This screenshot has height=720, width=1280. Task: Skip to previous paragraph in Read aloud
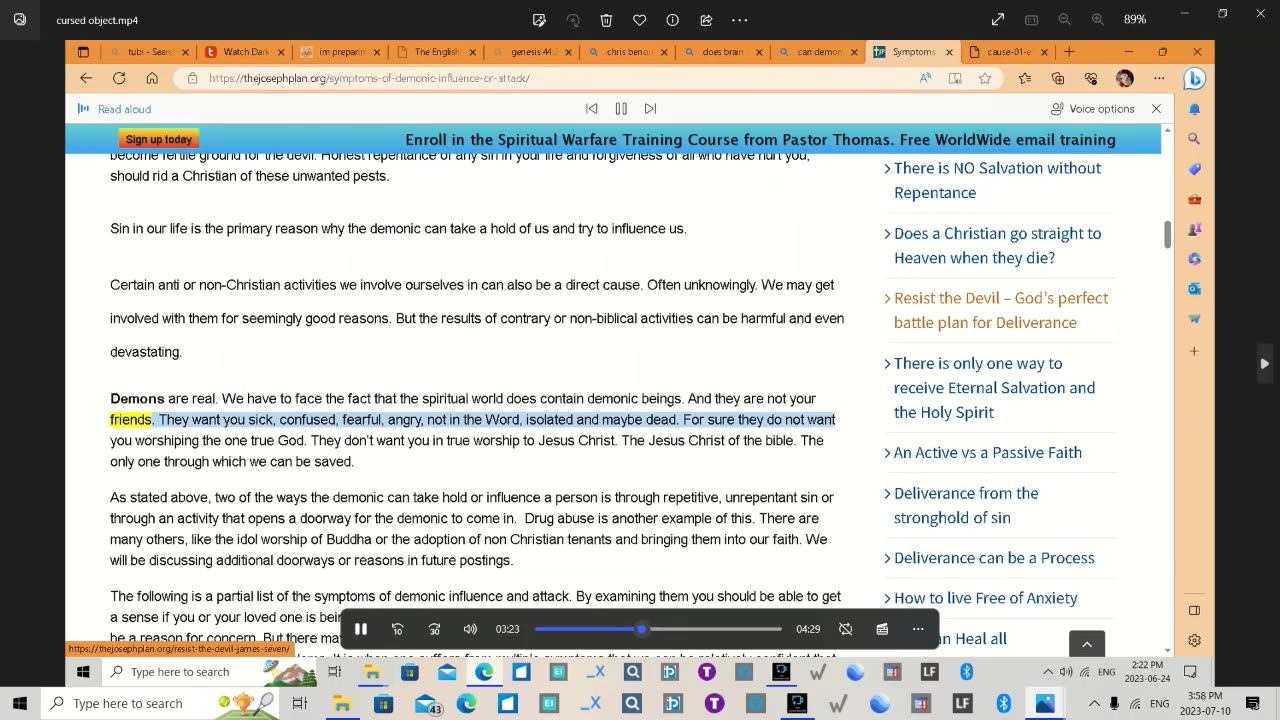[592, 108]
